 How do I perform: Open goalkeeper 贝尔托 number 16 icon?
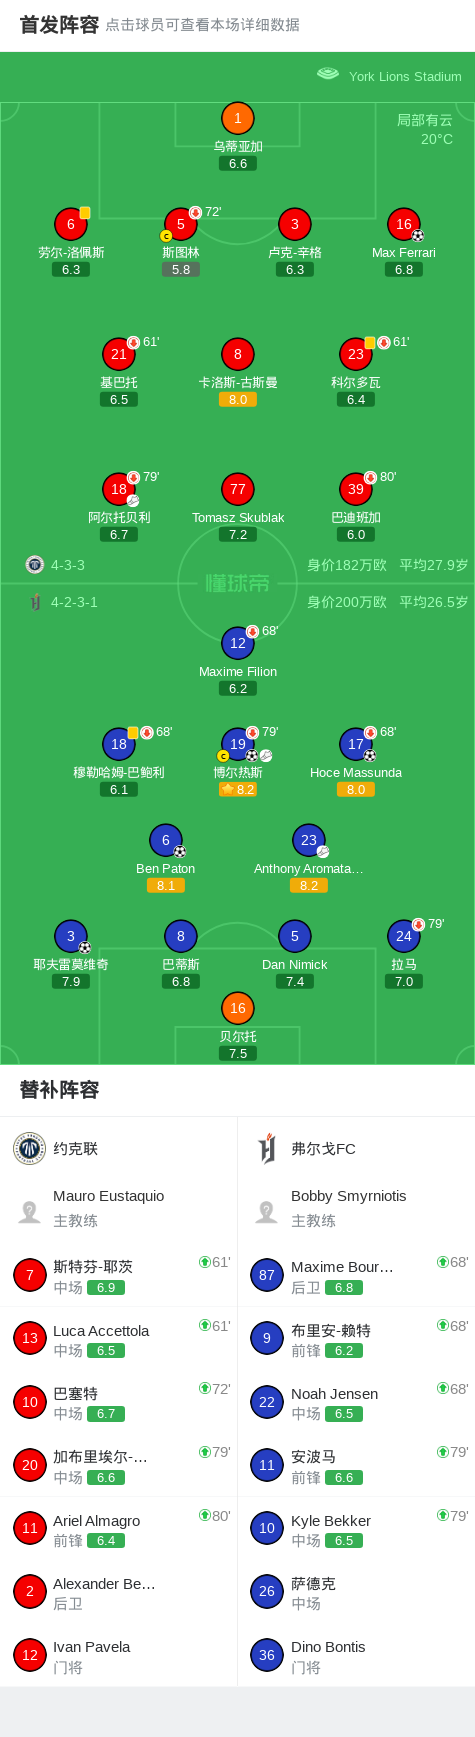[237, 1008]
